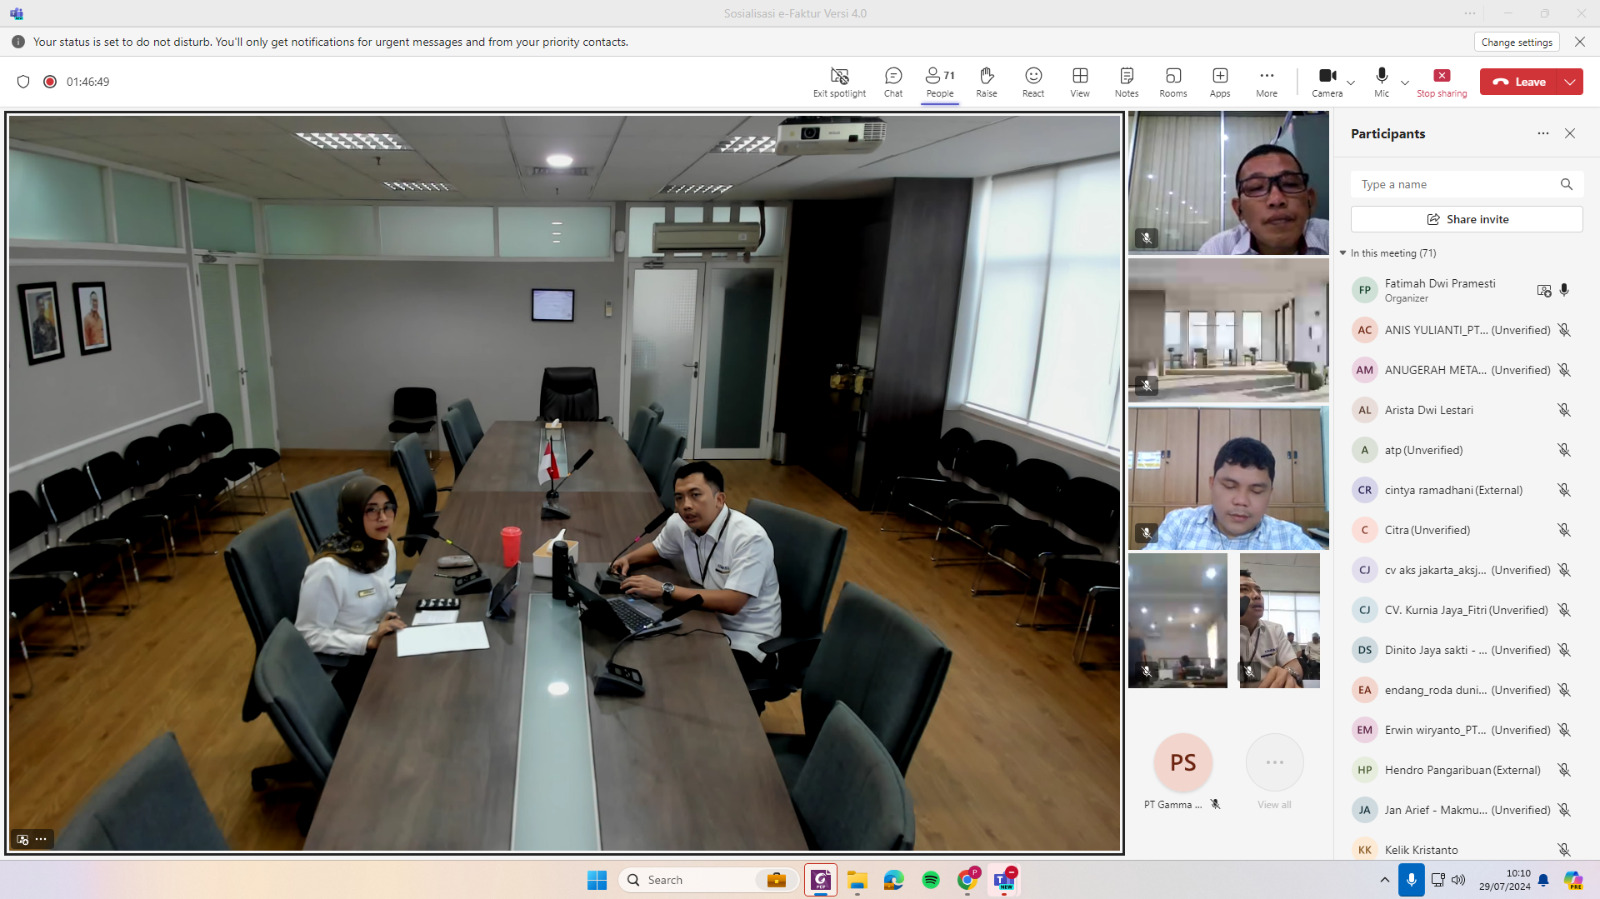
Task: Open Breakout Rooms
Action: [1173, 81]
